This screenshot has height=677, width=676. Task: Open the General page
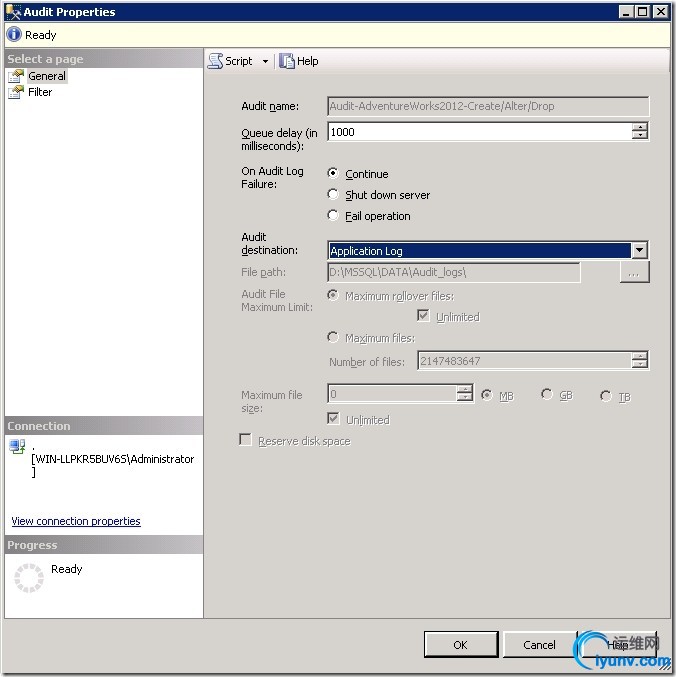click(x=47, y=76)
